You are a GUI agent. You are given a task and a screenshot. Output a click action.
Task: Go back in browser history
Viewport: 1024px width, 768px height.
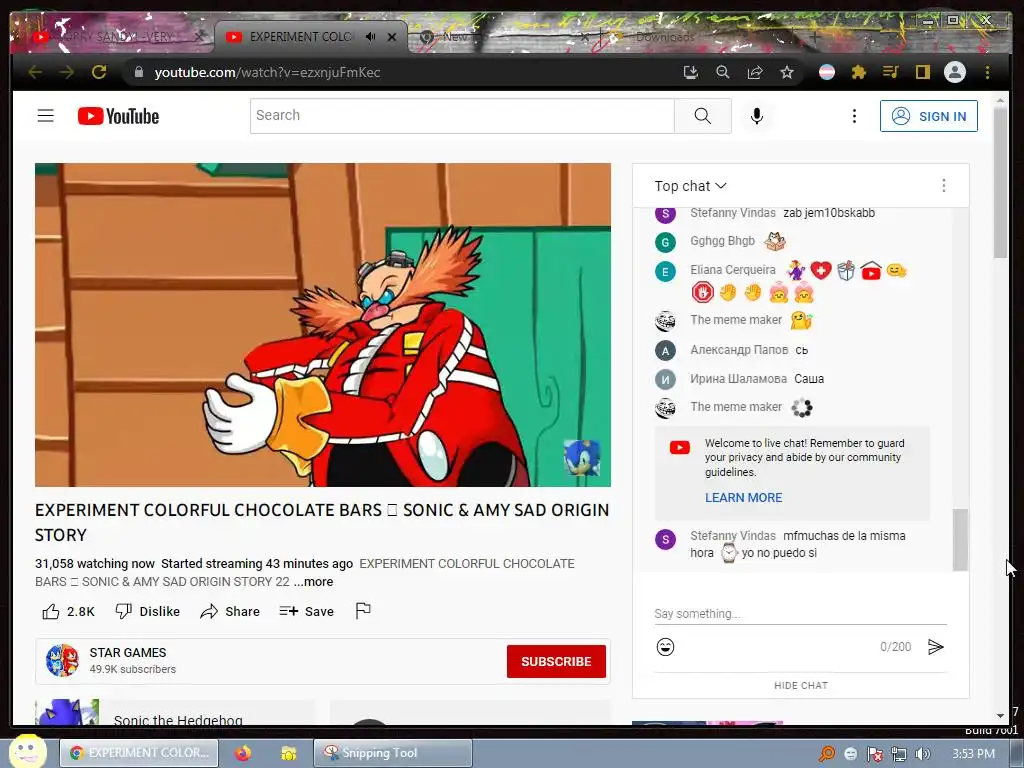click(x=35, y=72)
